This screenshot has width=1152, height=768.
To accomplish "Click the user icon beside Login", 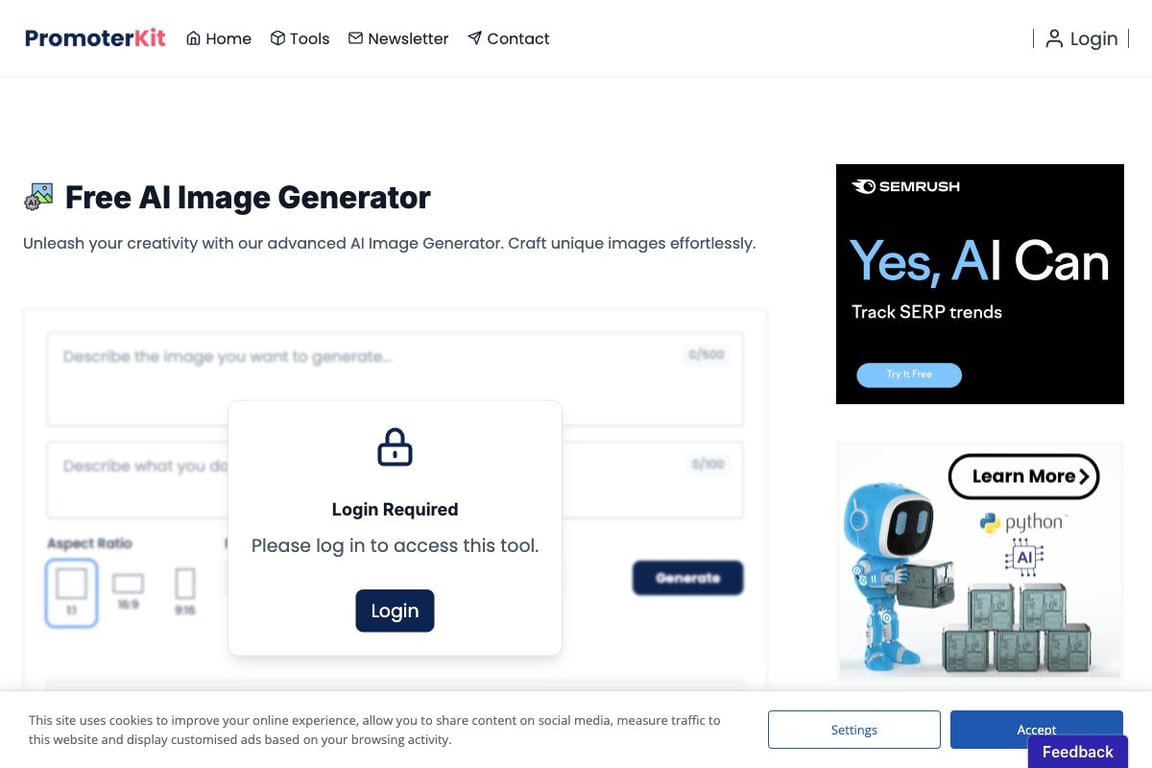I will point(1054,38).
